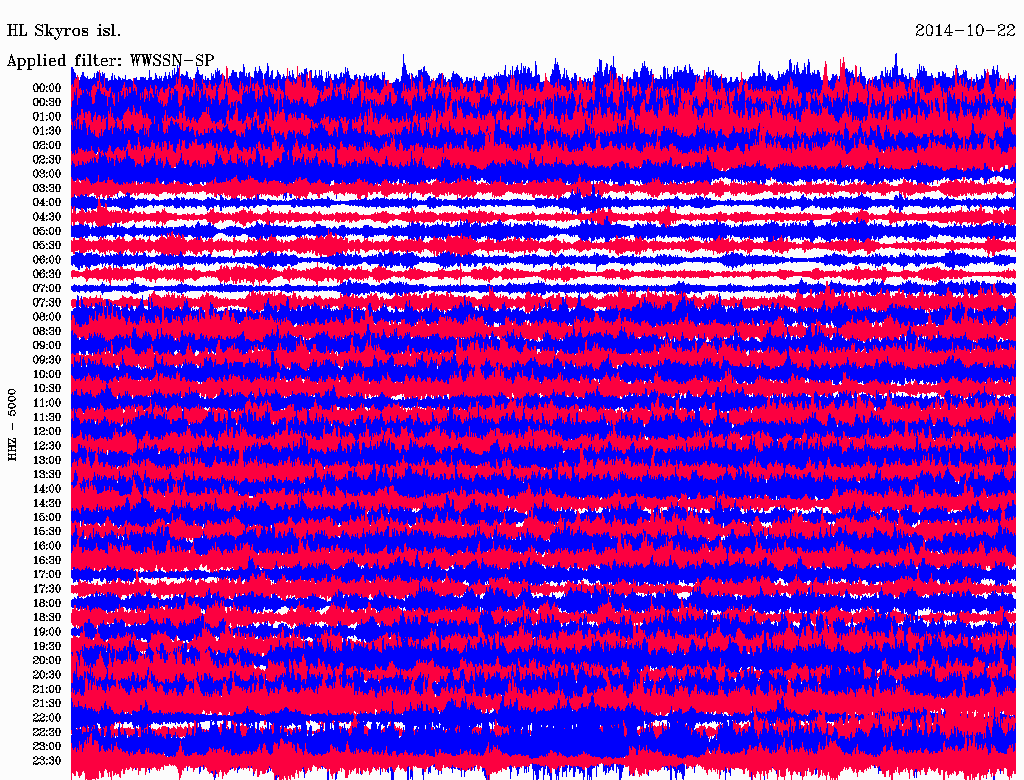1024x780 pixels.
Task: Select the 08:00 time label
Action: click(x=46, y=317)
